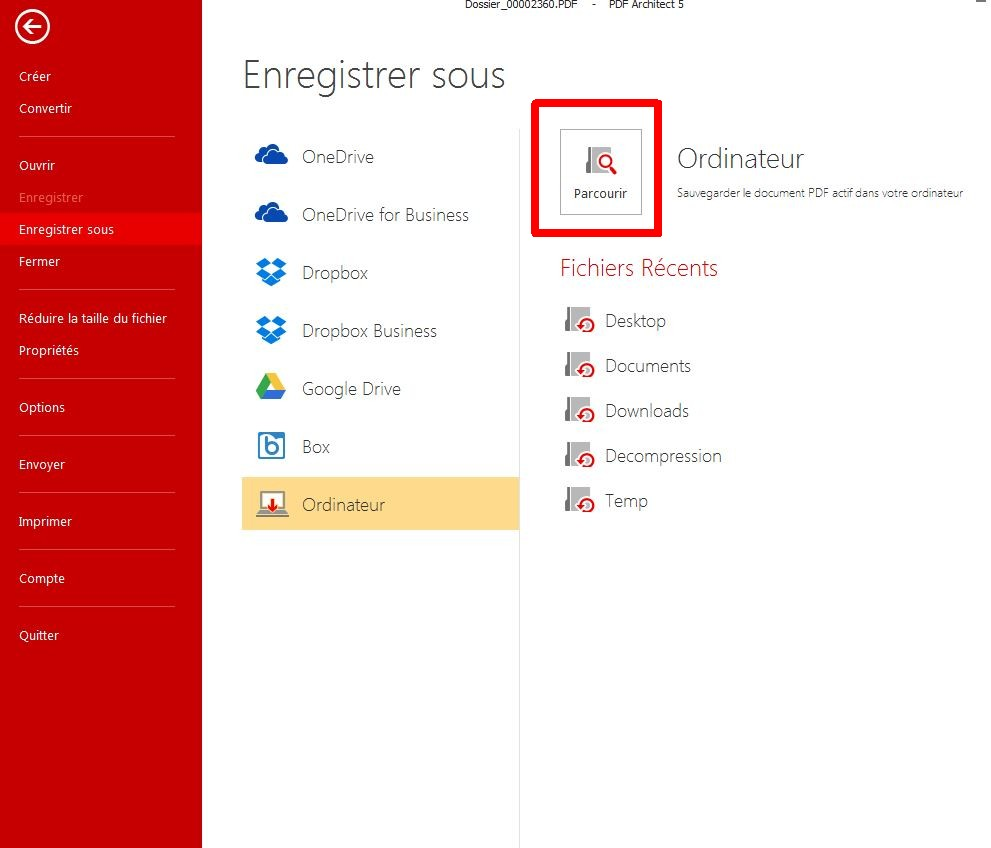Click the Google Drive triangle icon

(x=271, y=387)
